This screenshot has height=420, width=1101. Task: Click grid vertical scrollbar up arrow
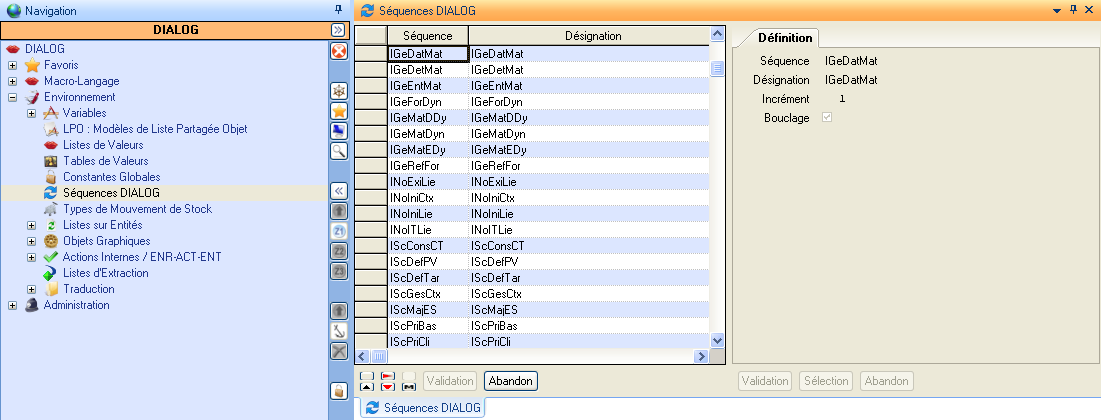pos(717,34)
